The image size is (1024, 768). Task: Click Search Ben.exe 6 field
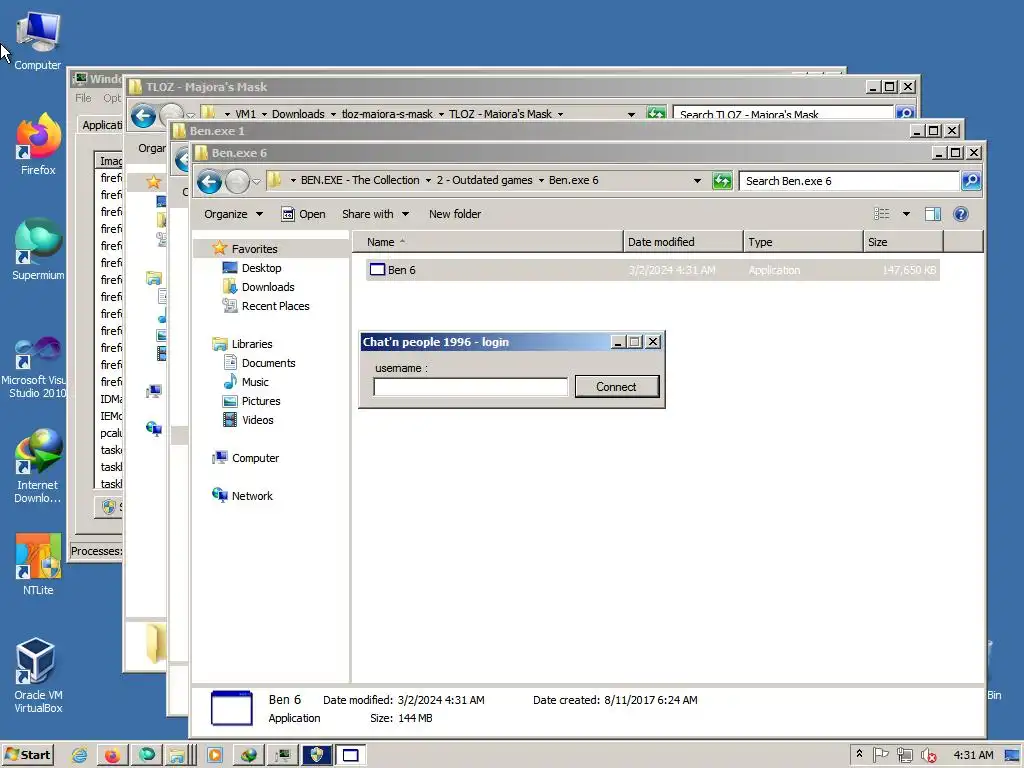pyautogui.click(x=849, y=181)
